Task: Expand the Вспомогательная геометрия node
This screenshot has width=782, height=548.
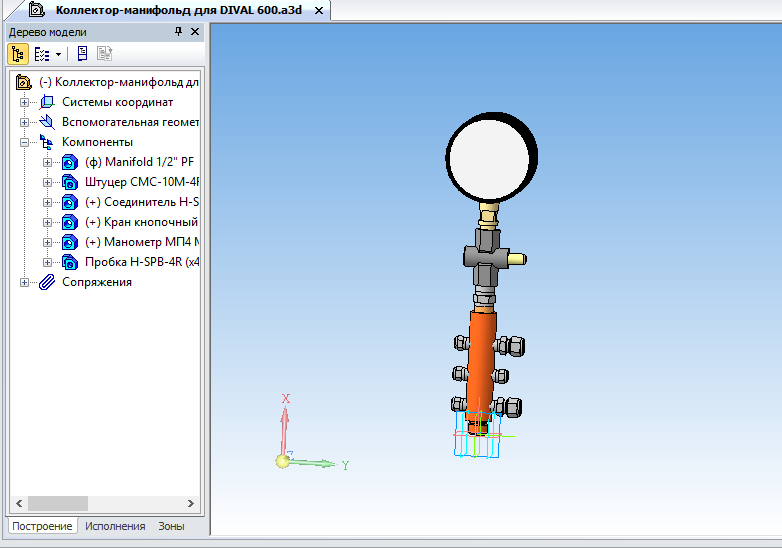Action: (24, 122)
